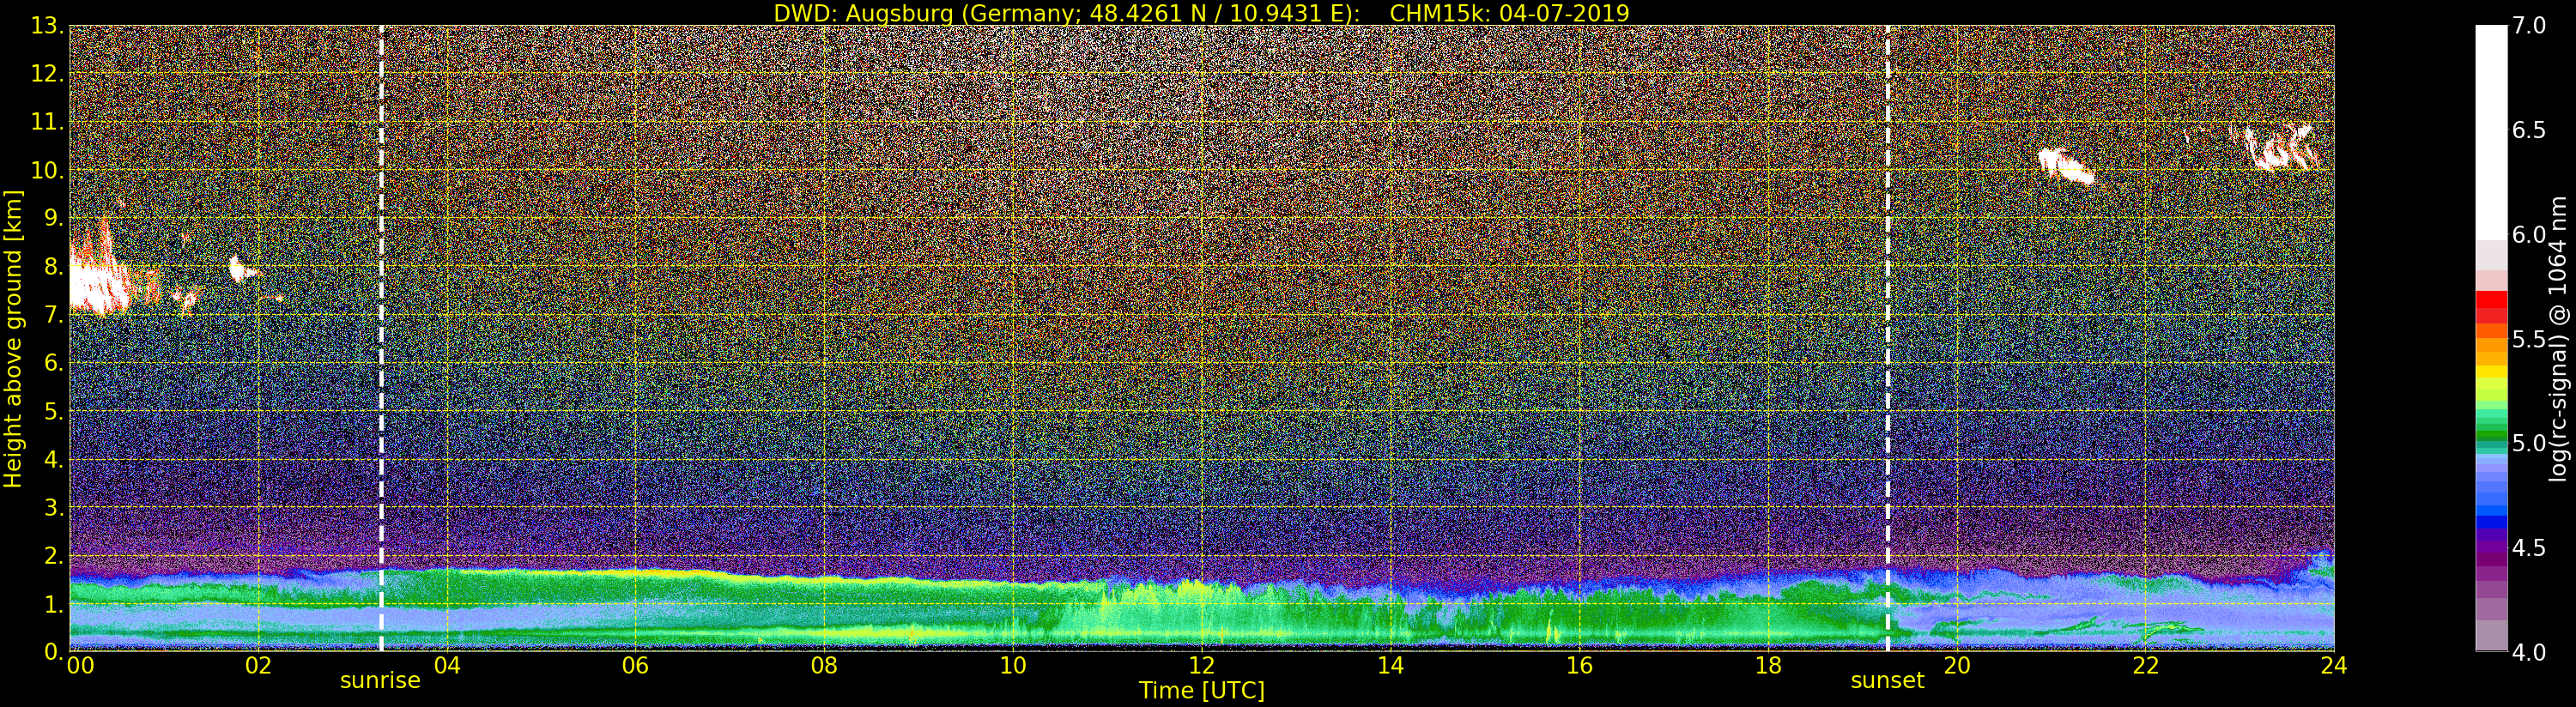Click the "6.0" colorbar tick value
This screenshot has height=707, width=2576.
2529,235
